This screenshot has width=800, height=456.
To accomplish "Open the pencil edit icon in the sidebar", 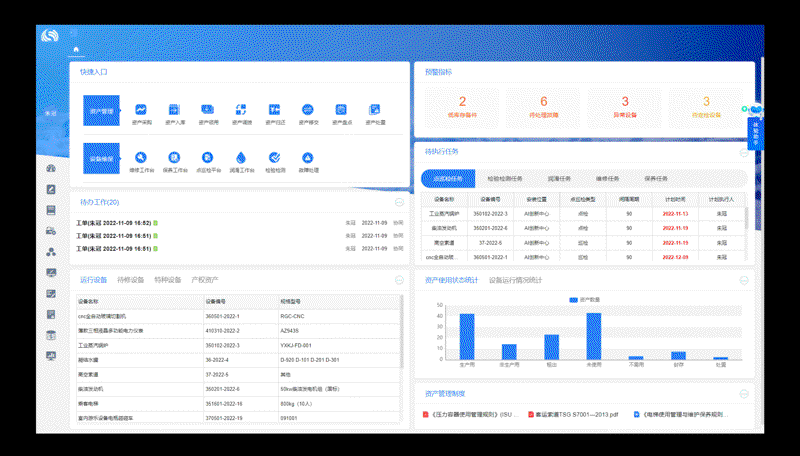I will click(51, 189).
